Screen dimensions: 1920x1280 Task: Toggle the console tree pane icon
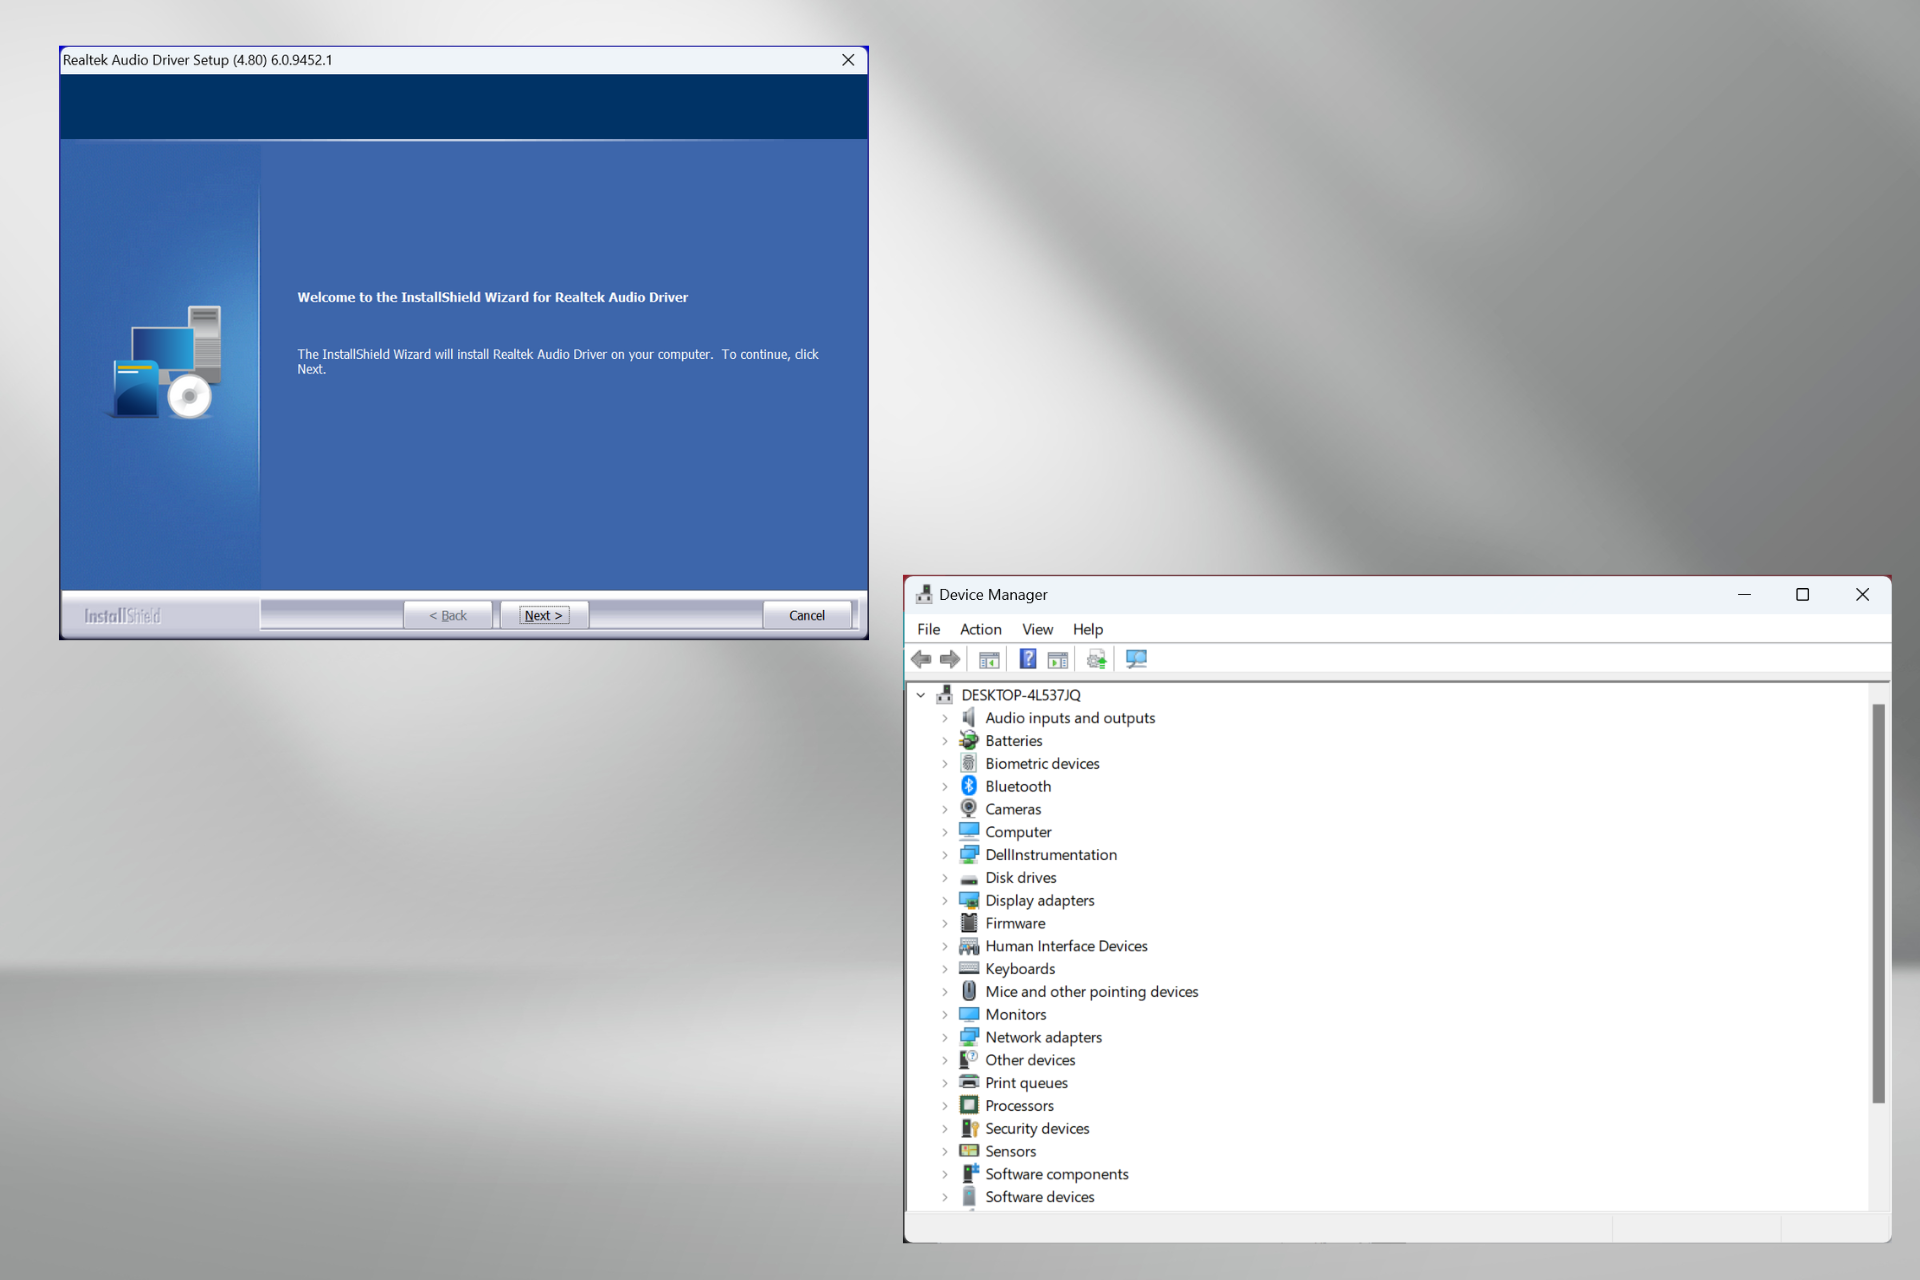[x=989, y=659]
